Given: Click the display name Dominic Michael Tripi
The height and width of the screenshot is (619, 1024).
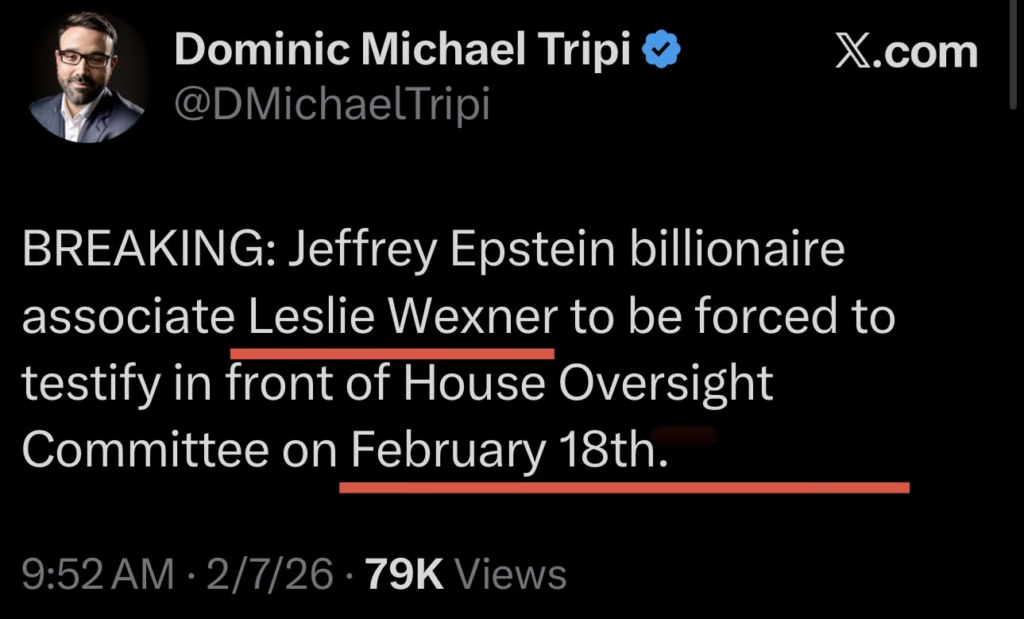Looking at the screenshot, I should coord(402,51).
